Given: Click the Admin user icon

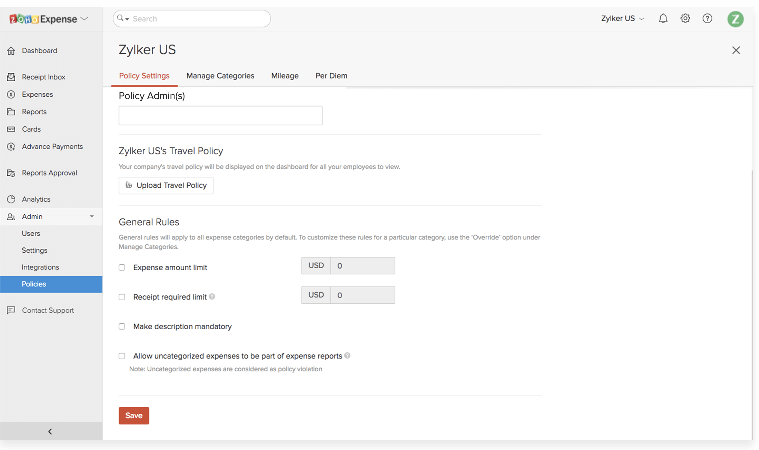Looking at the screenshot, I should (11, 217).
